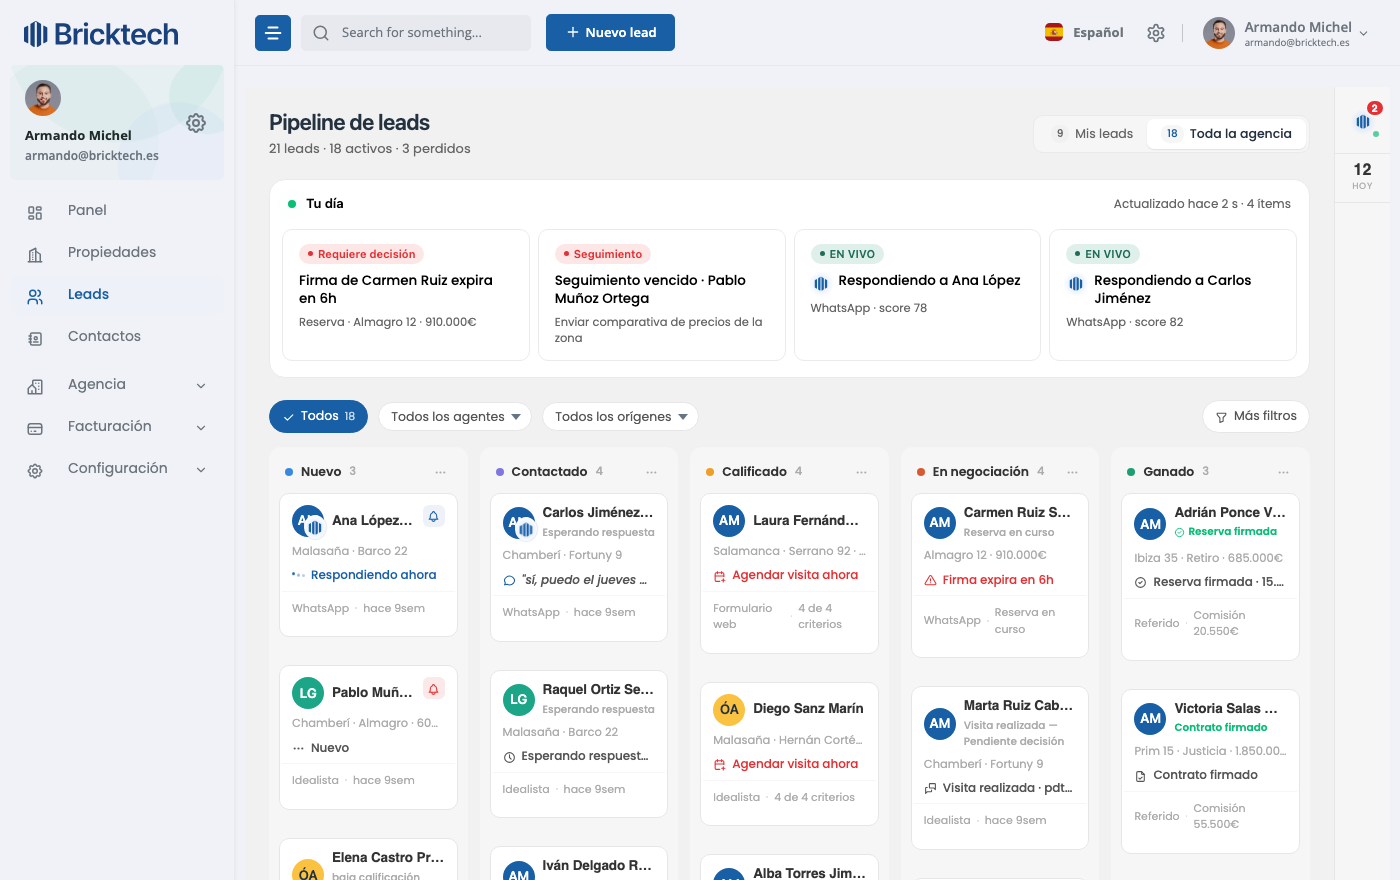Open settings gear in top header
This screenshot has width=1400, height=880.
click(1156, 33)
